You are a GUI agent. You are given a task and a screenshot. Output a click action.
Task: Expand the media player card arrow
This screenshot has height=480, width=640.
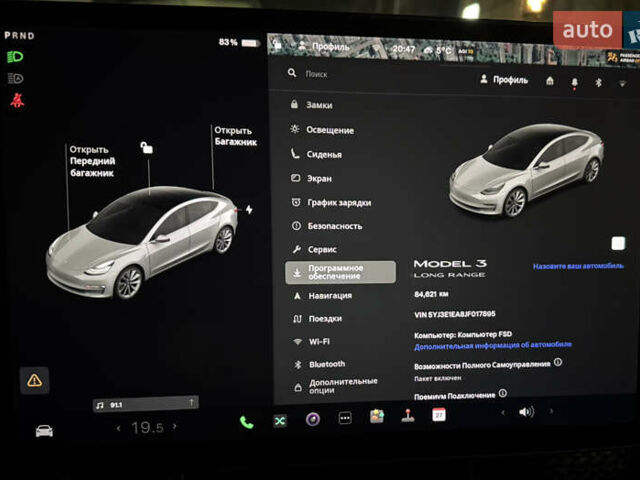[x=192, y=403]
